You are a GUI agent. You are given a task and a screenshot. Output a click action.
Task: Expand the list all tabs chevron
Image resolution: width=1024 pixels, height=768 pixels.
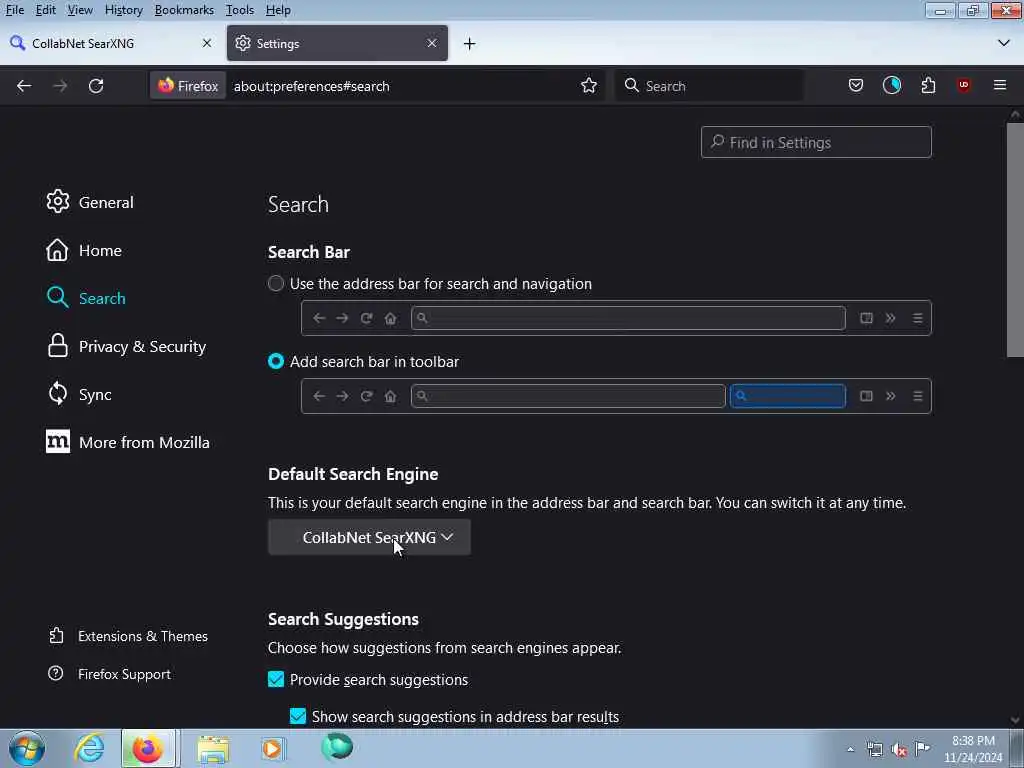1004,43
